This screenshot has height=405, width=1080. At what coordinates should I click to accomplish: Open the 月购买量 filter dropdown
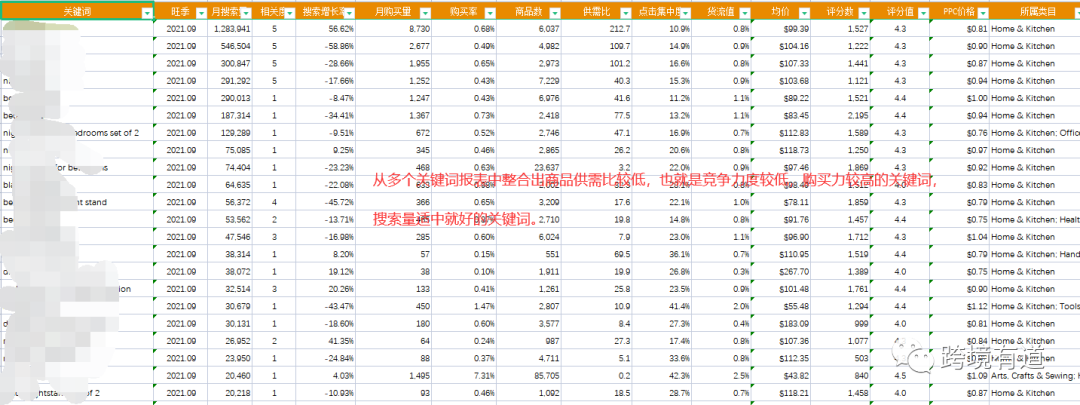(x=425, y=13)
